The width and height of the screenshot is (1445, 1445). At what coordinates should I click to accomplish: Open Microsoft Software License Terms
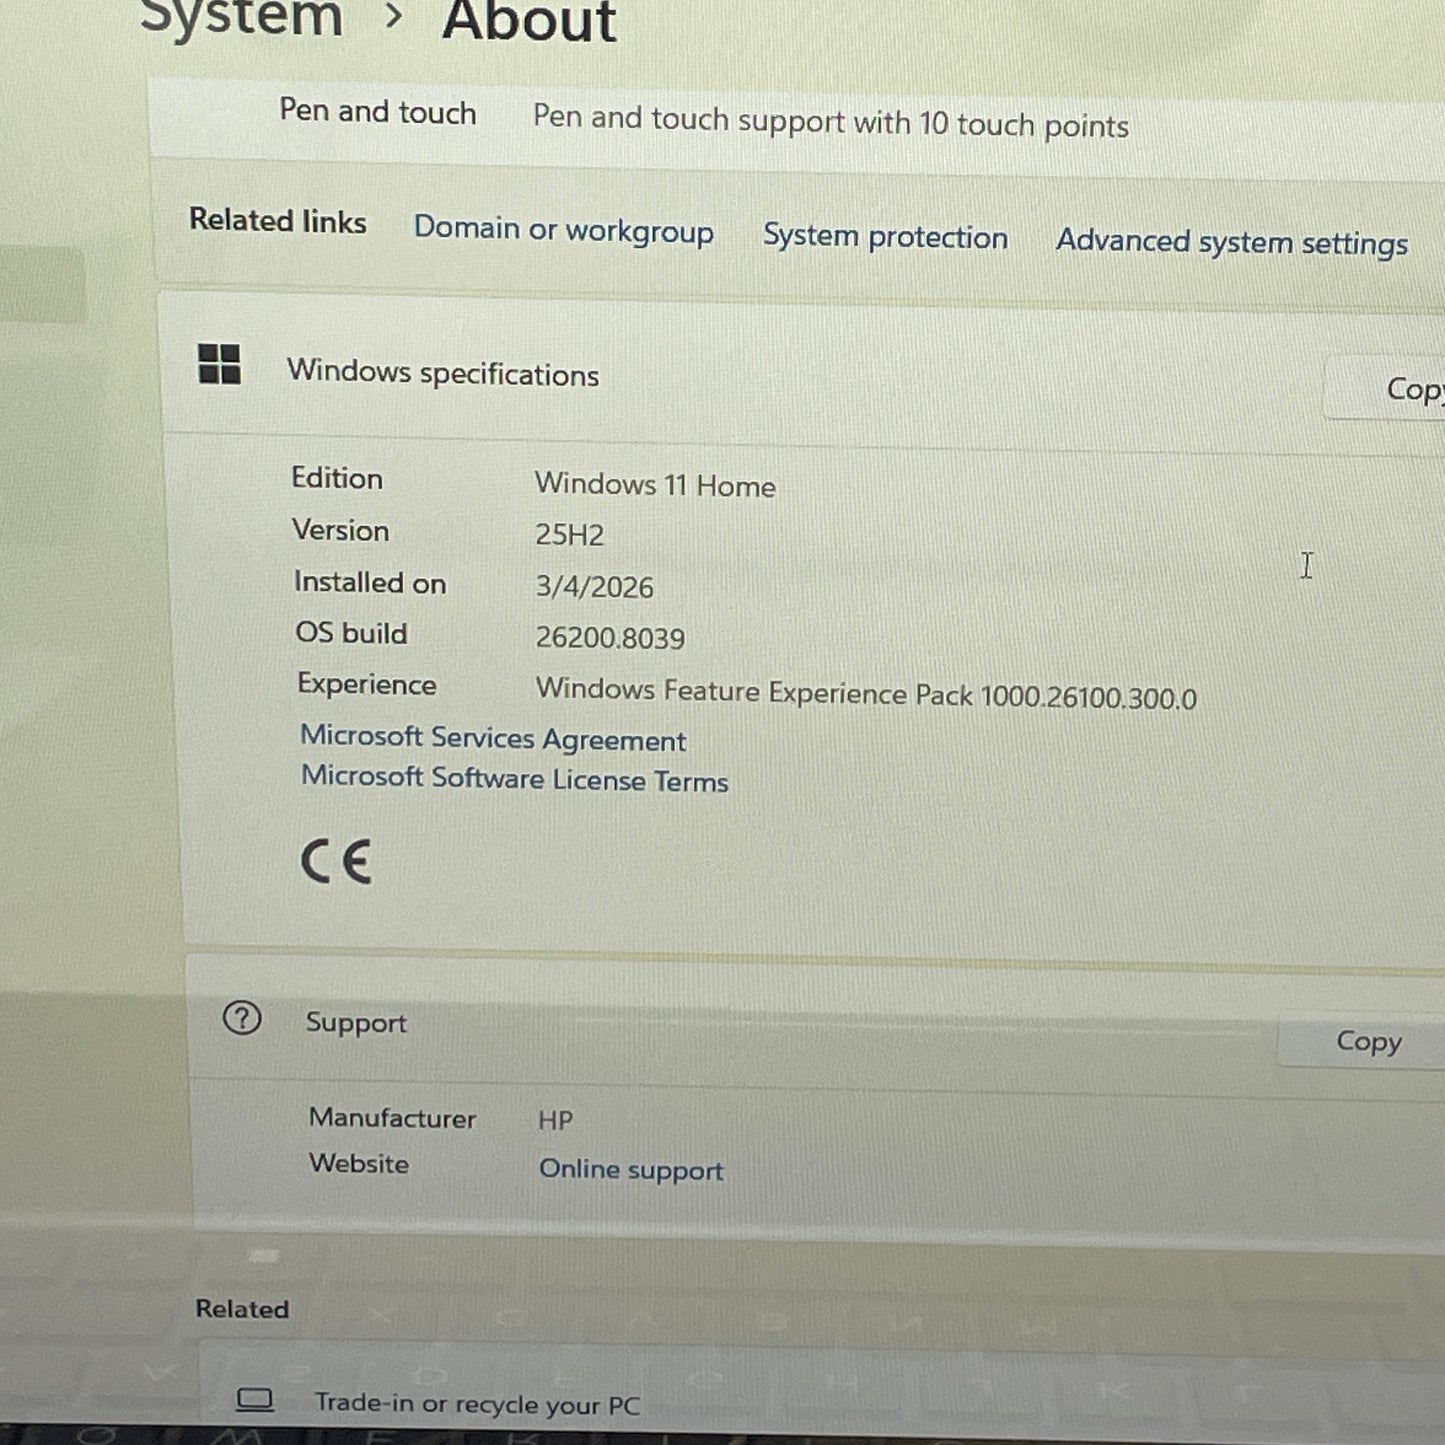click(x=515, y=780)
